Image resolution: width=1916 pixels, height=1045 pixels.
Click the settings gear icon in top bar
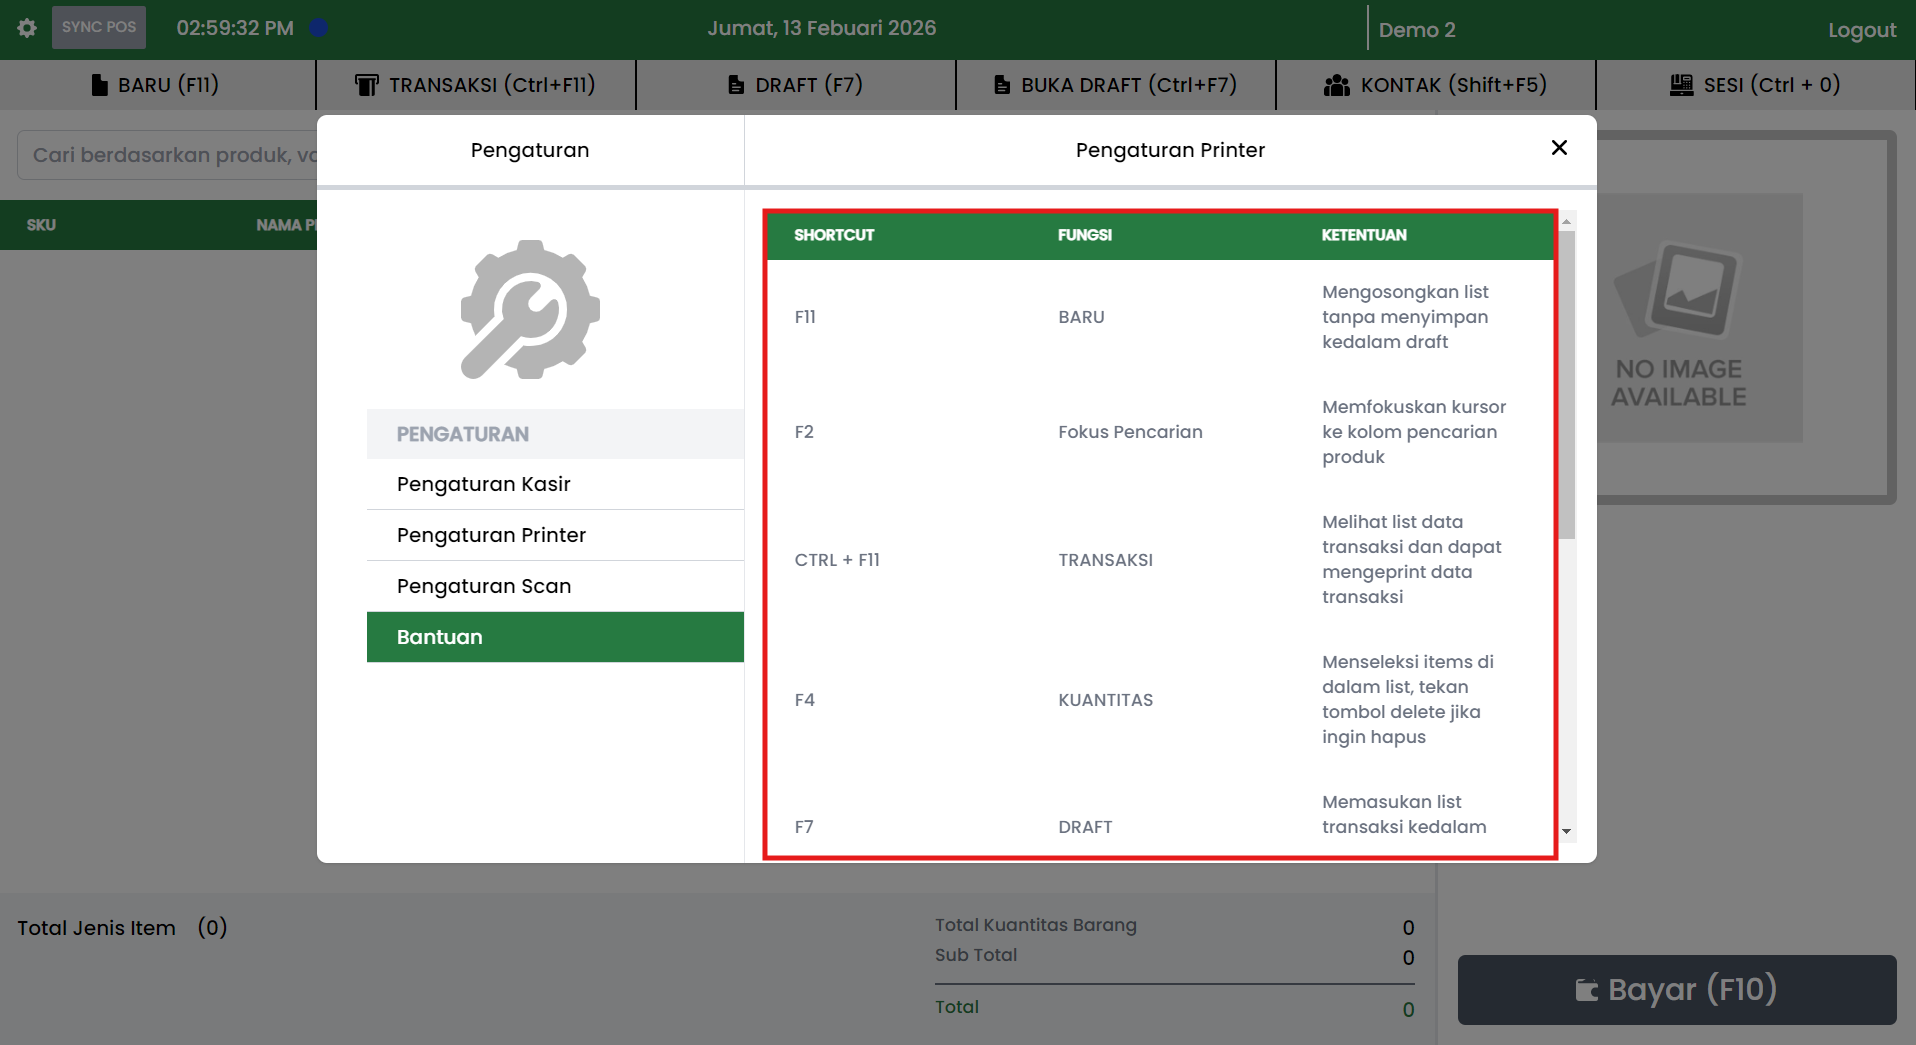coord(27,28)
